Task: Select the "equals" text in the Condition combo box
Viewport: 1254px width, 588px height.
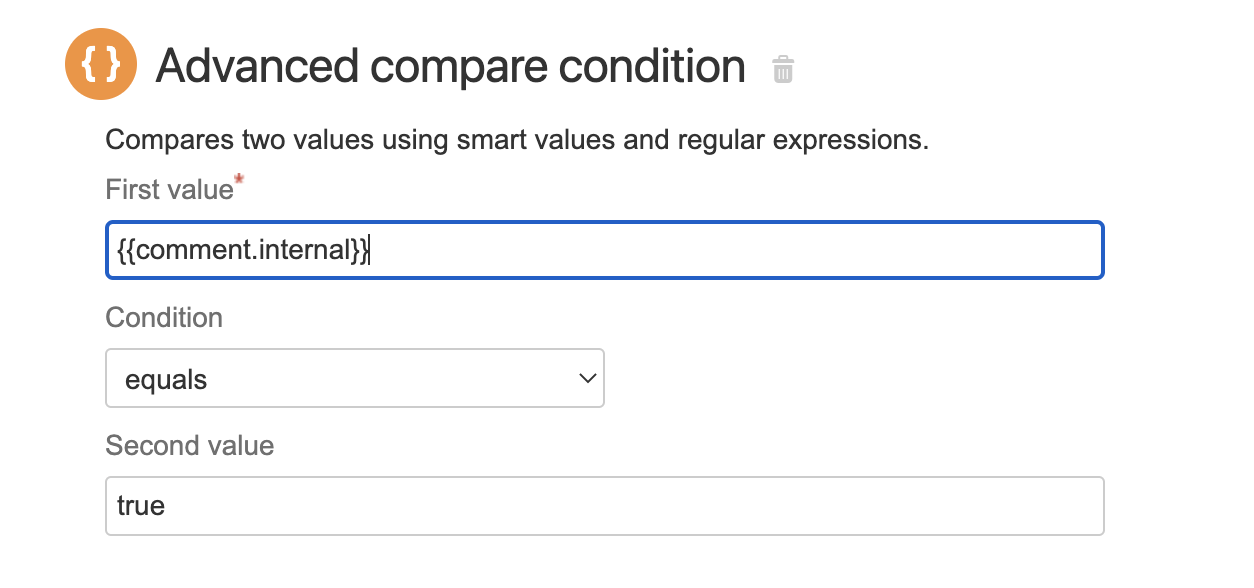Action: [166, 380]
